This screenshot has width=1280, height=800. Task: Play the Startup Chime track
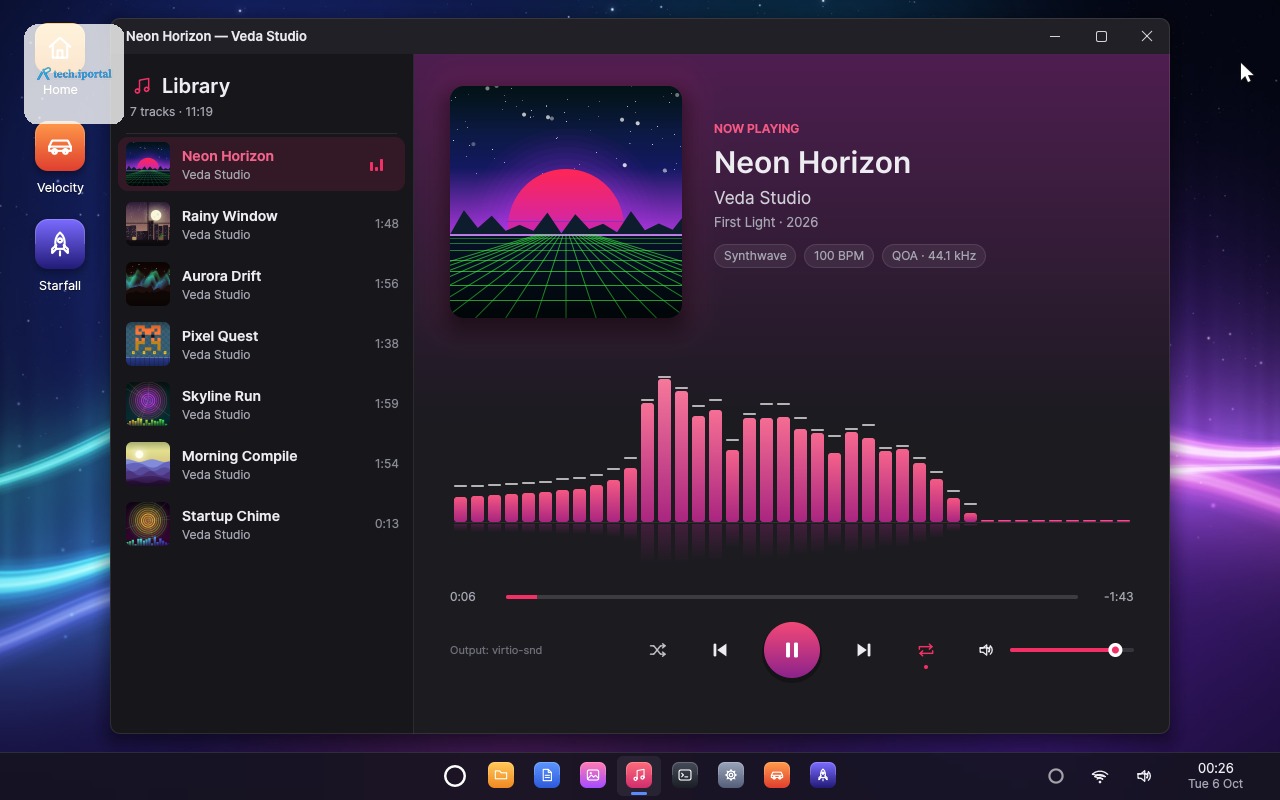(x=262, y=524)
